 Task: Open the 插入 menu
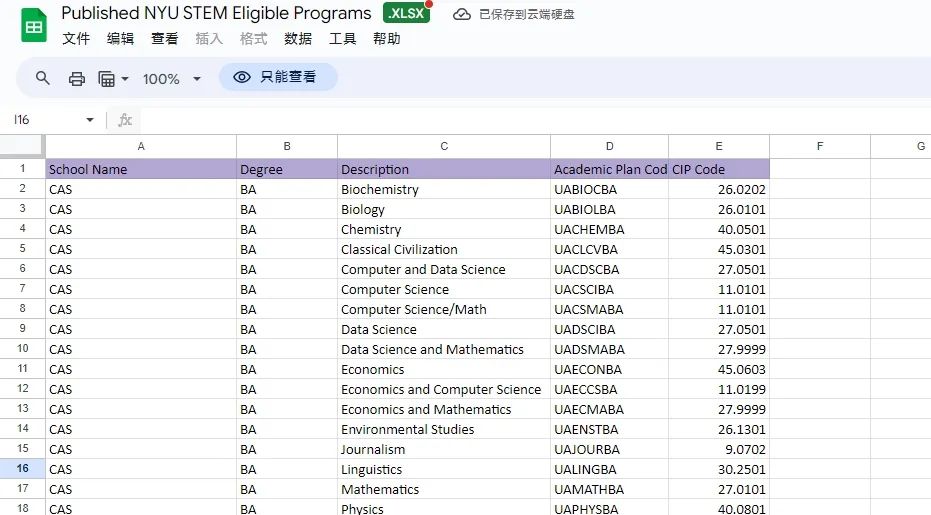click(x=209, y=39)
